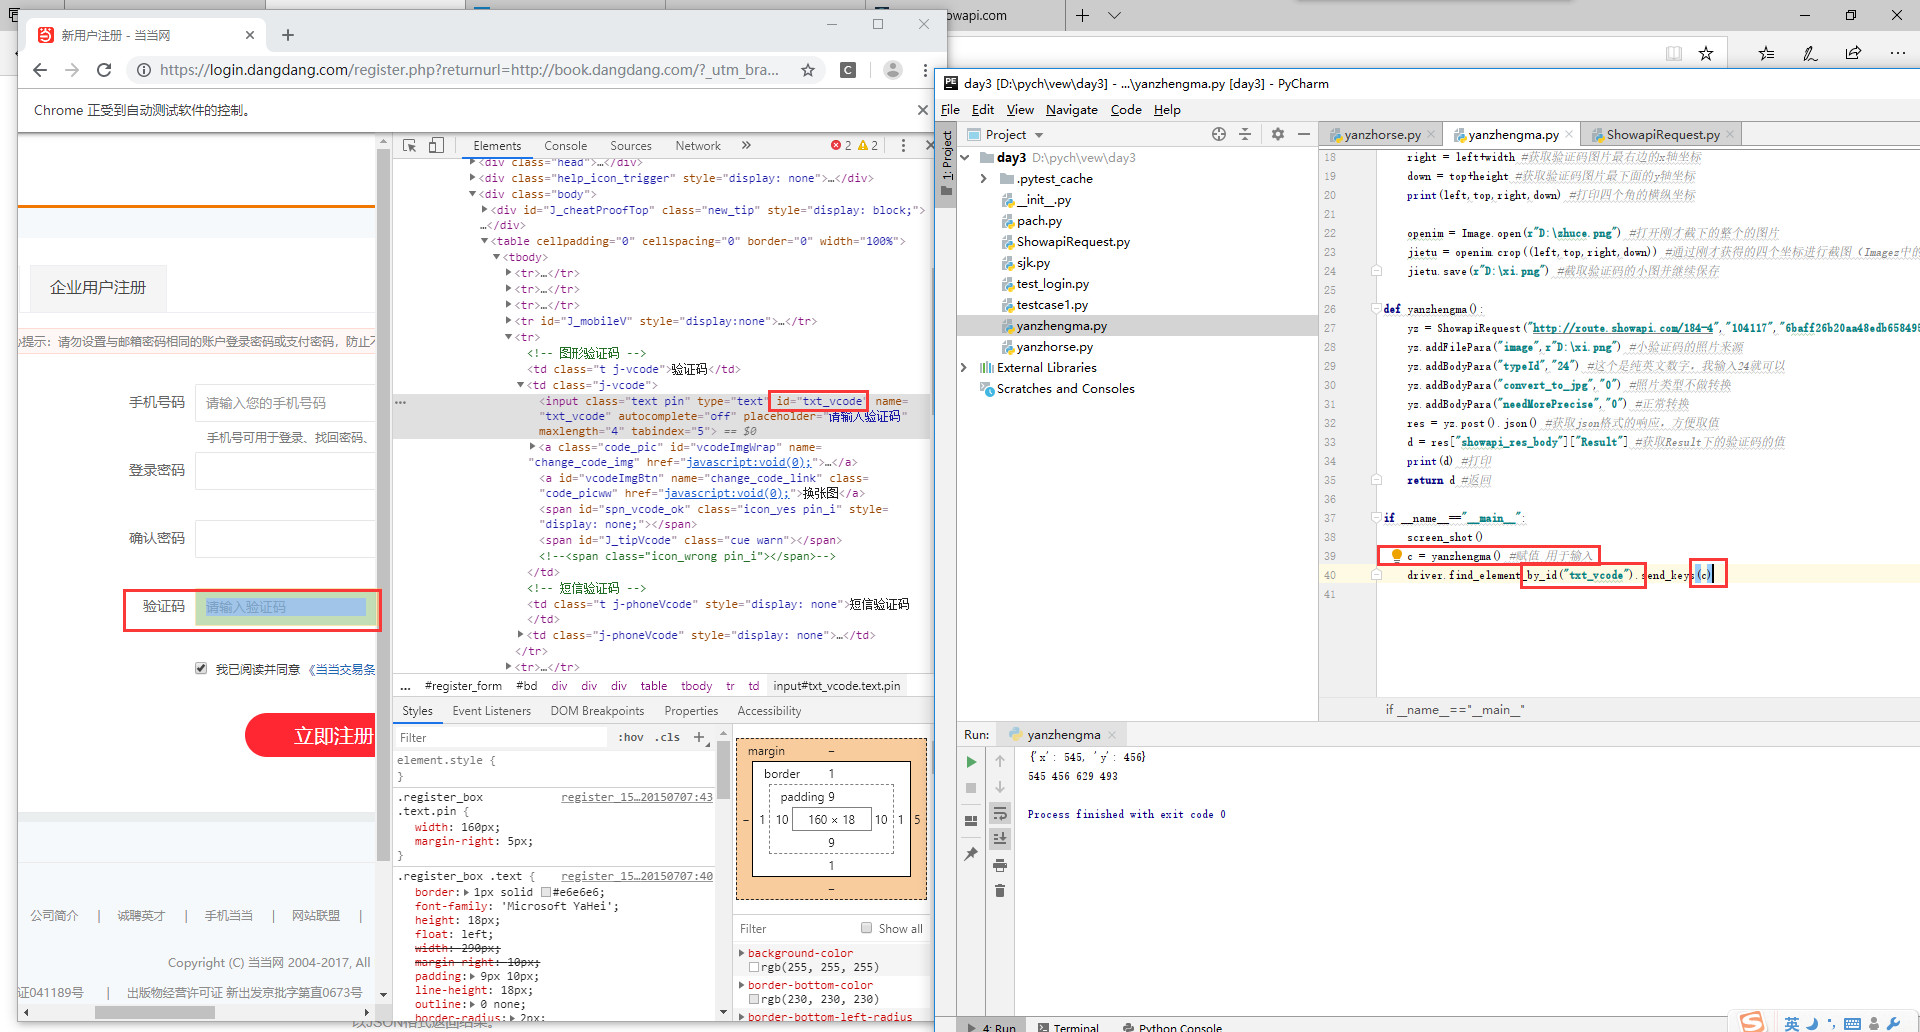Click the Styles filter input field
The height and width of the screenshot is (1032, 1920).
[x=500, y=737]
